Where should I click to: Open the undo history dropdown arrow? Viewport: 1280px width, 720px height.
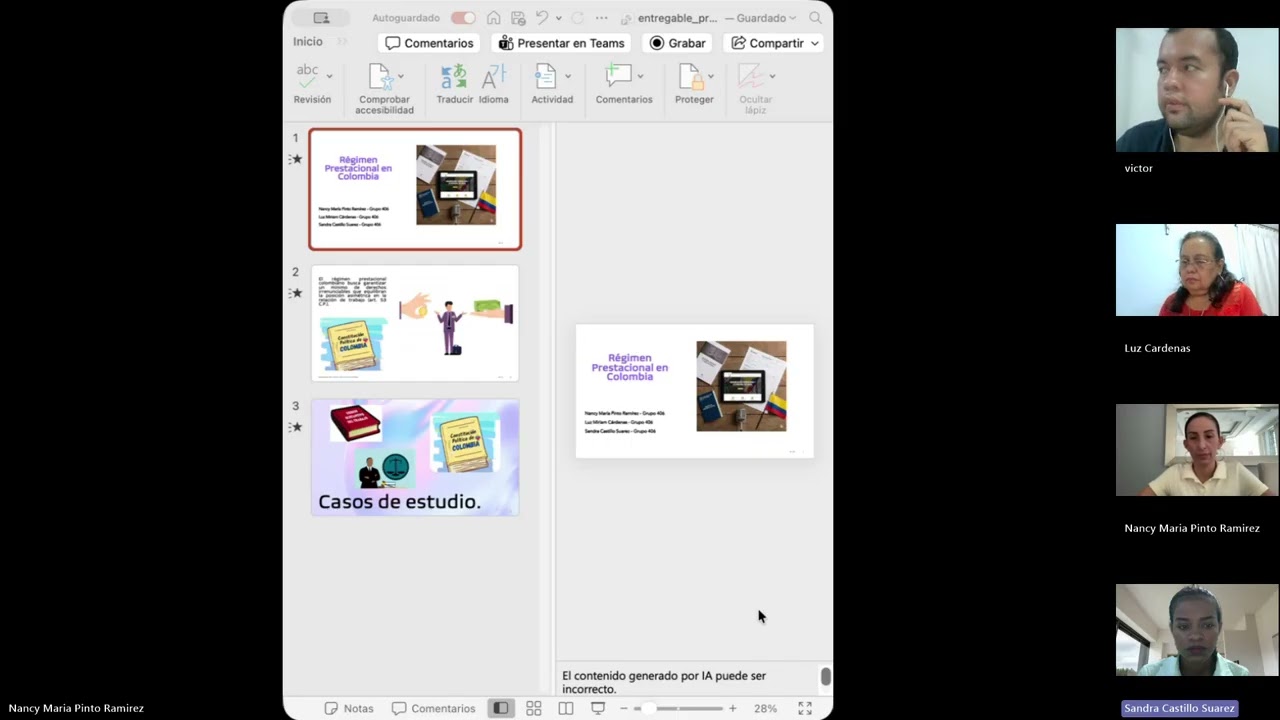[x=558, y=18]
